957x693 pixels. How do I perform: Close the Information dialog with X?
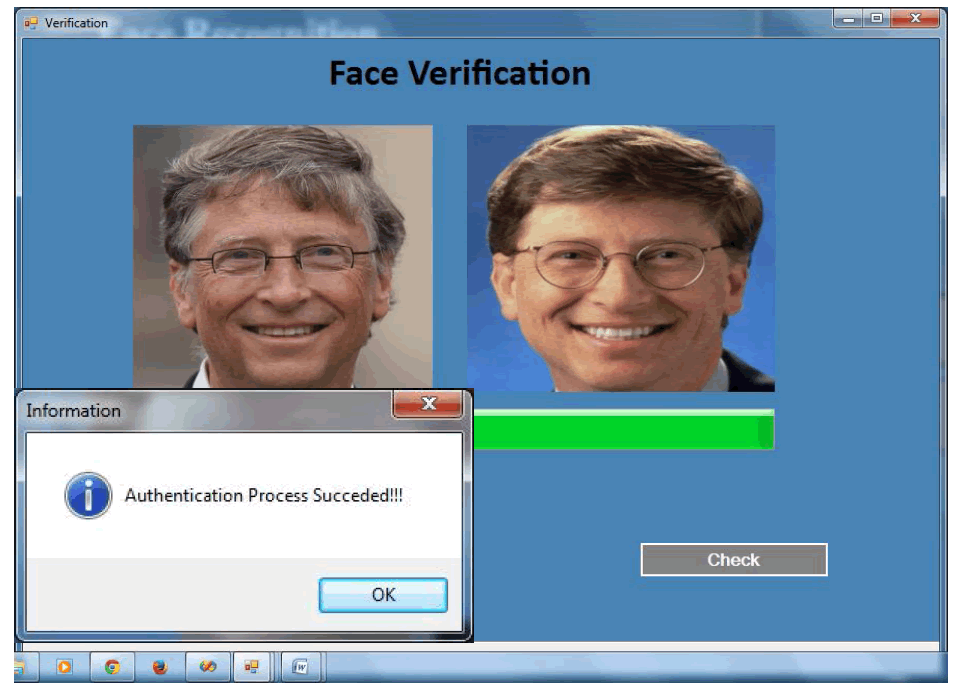point(428,404)
